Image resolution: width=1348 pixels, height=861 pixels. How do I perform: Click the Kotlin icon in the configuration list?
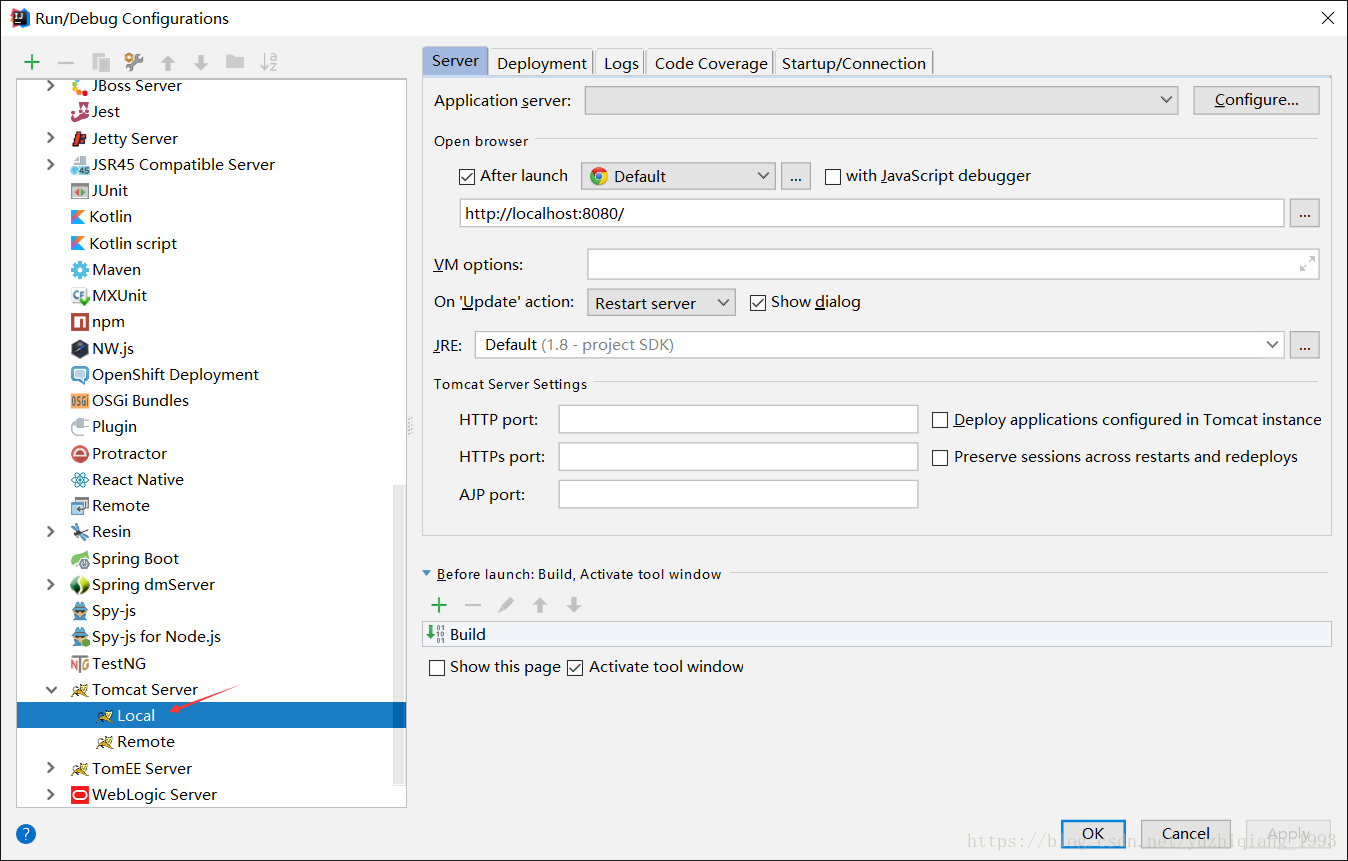click(79, 217)
